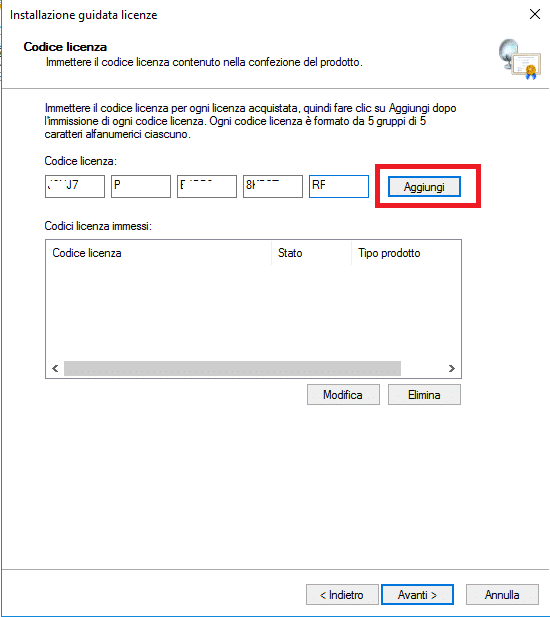
Task: Click the right scroll arrow of the list
Action: (452, 369)
